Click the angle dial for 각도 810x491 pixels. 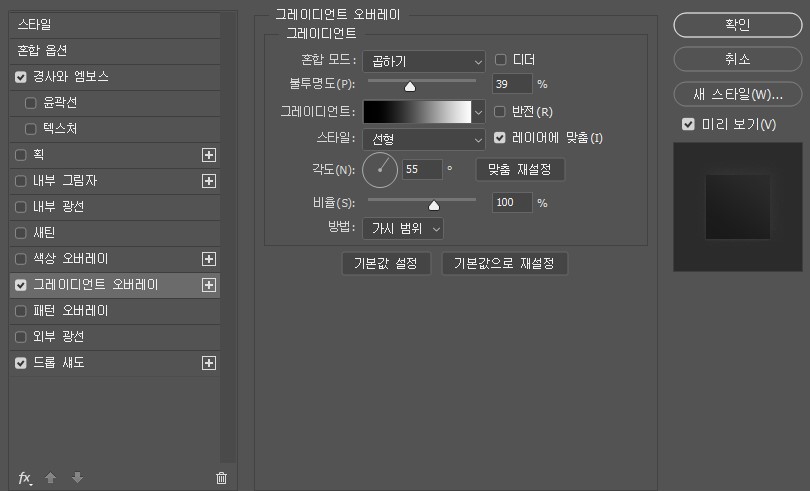click(x=380, y=170)
